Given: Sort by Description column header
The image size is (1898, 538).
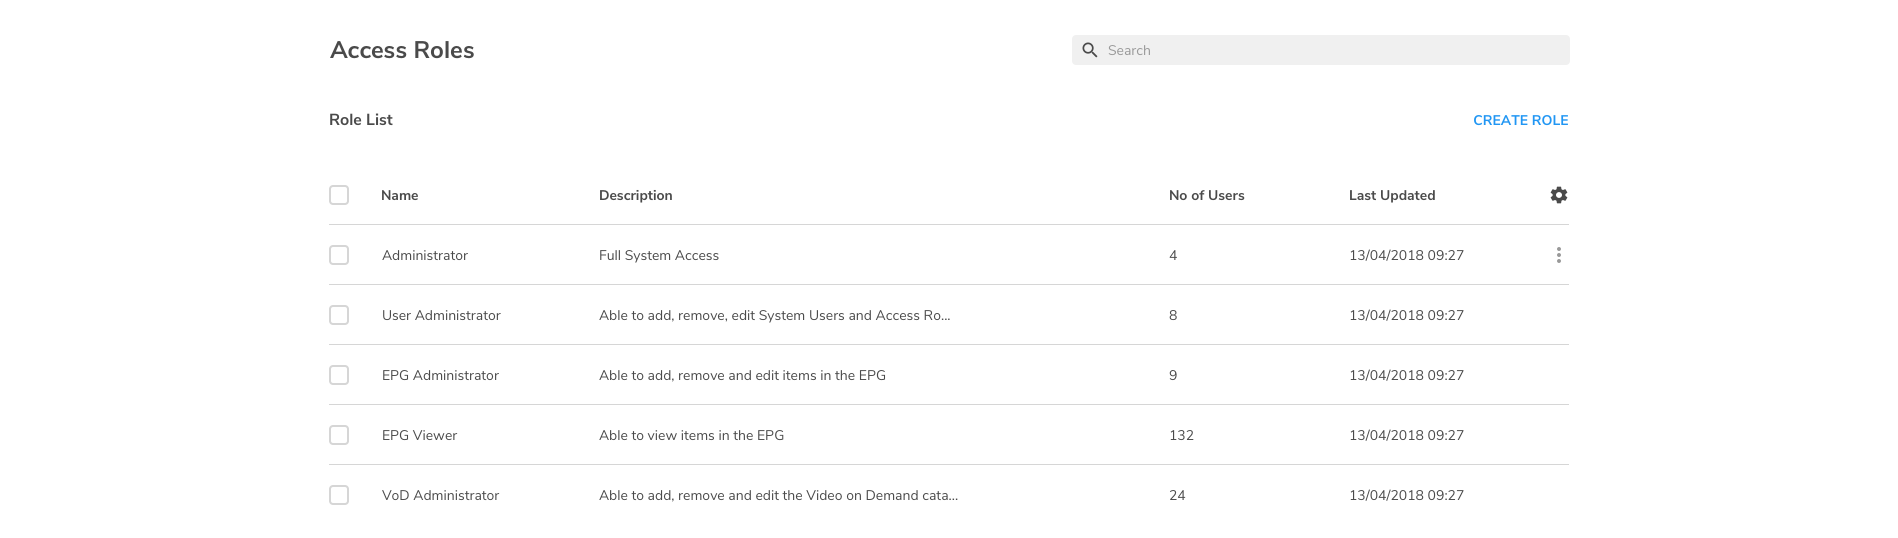Looking at the screenshot, I should [635, 195].
